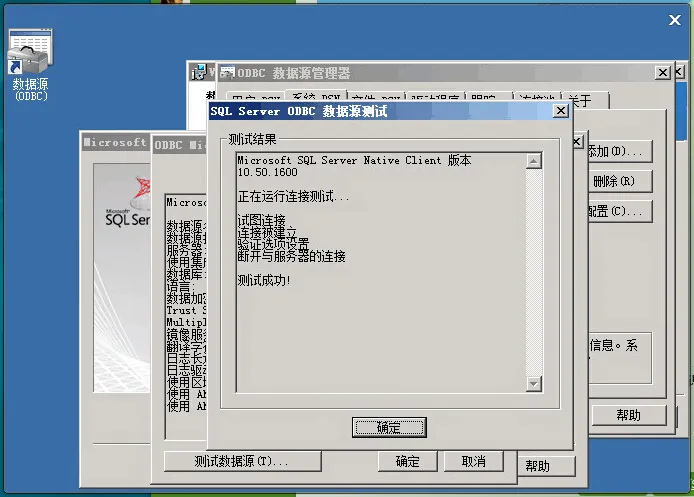
Task: Click the text 断开与服务器的连接
Action: 292,256
